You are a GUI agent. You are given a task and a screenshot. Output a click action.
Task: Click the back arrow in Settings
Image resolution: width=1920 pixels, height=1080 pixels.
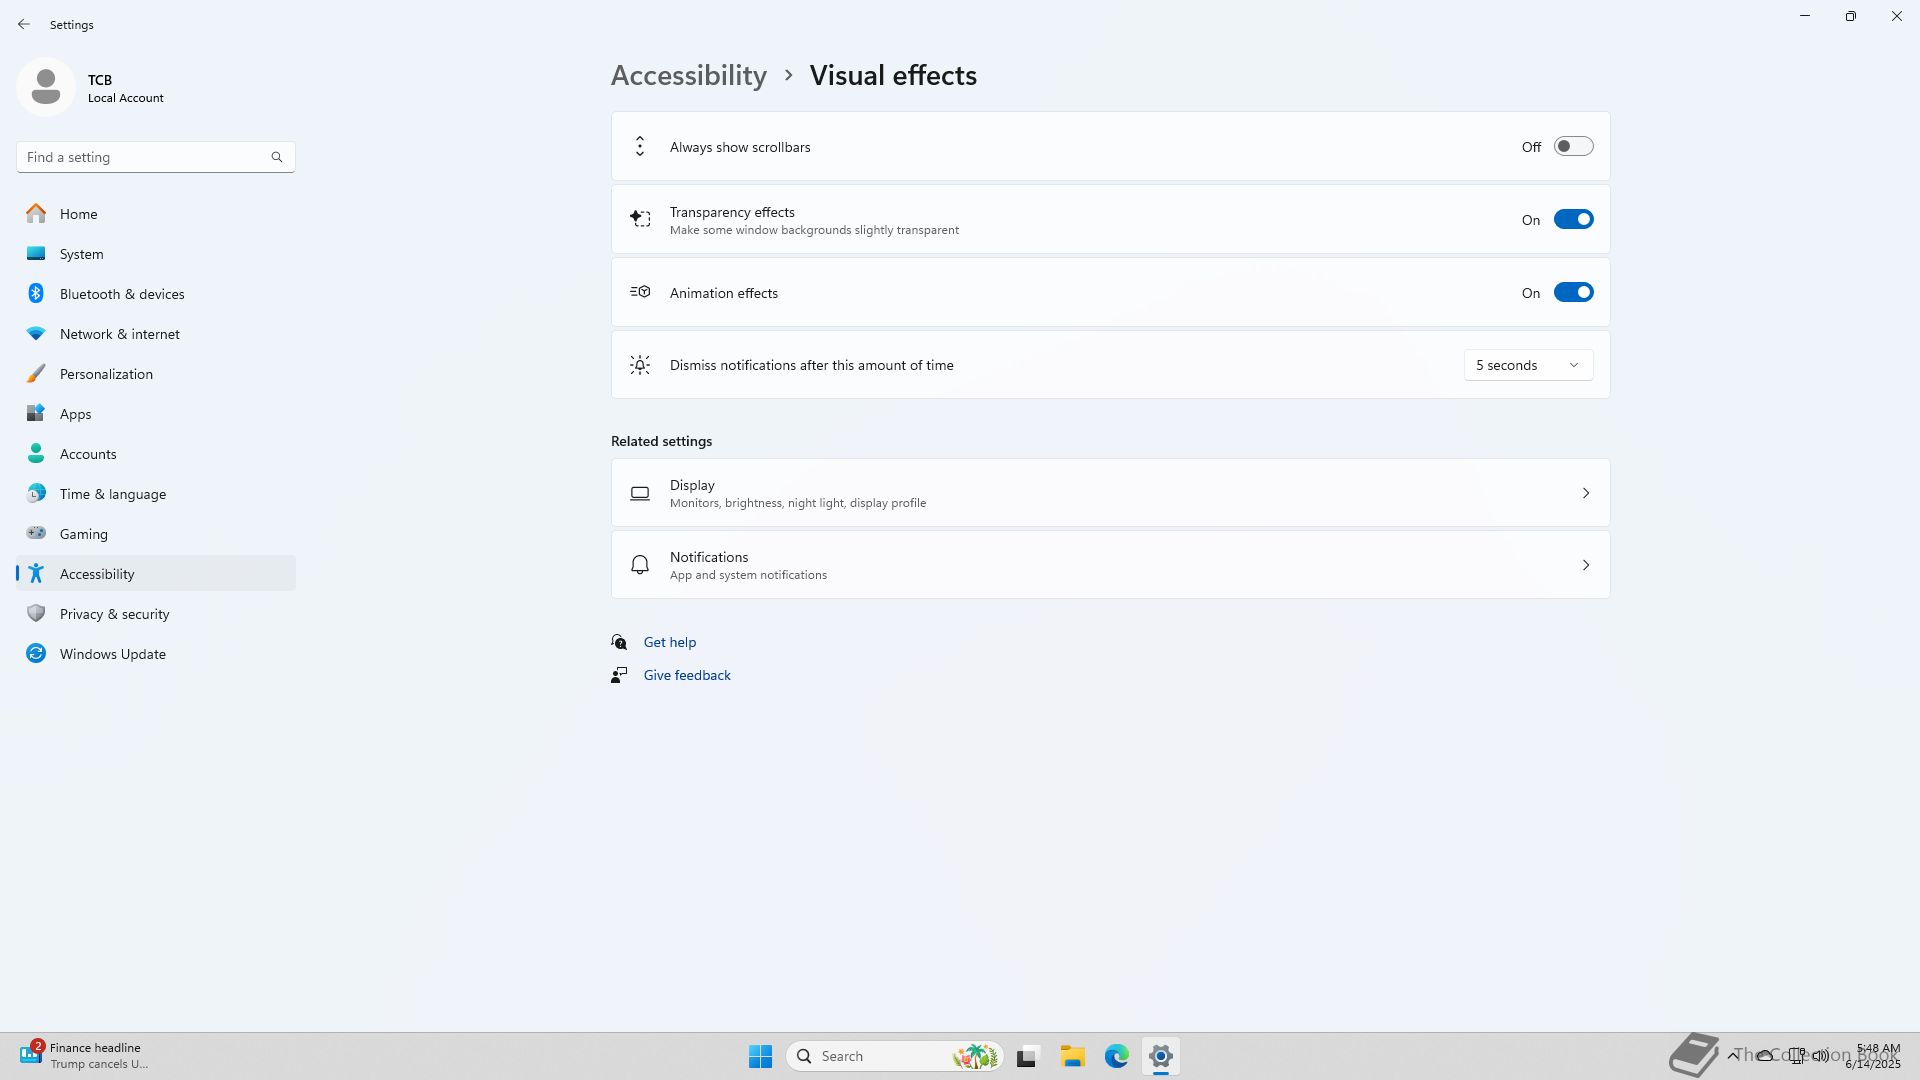24,24
